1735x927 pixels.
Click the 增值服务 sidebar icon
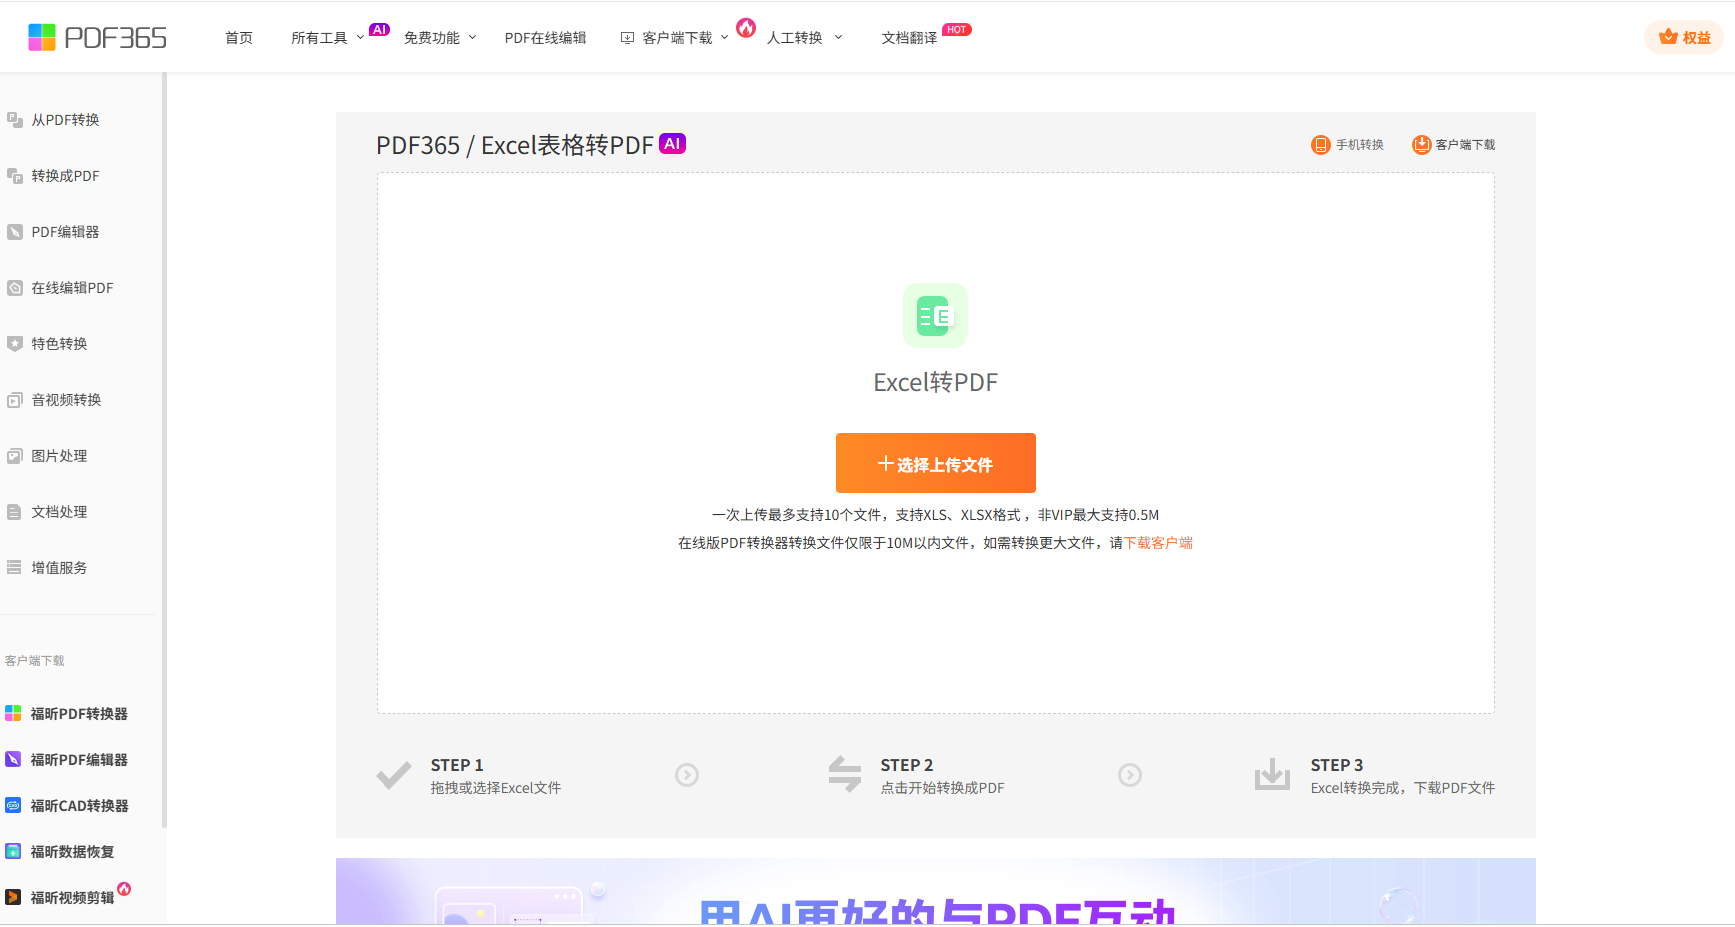click(15, 568)
